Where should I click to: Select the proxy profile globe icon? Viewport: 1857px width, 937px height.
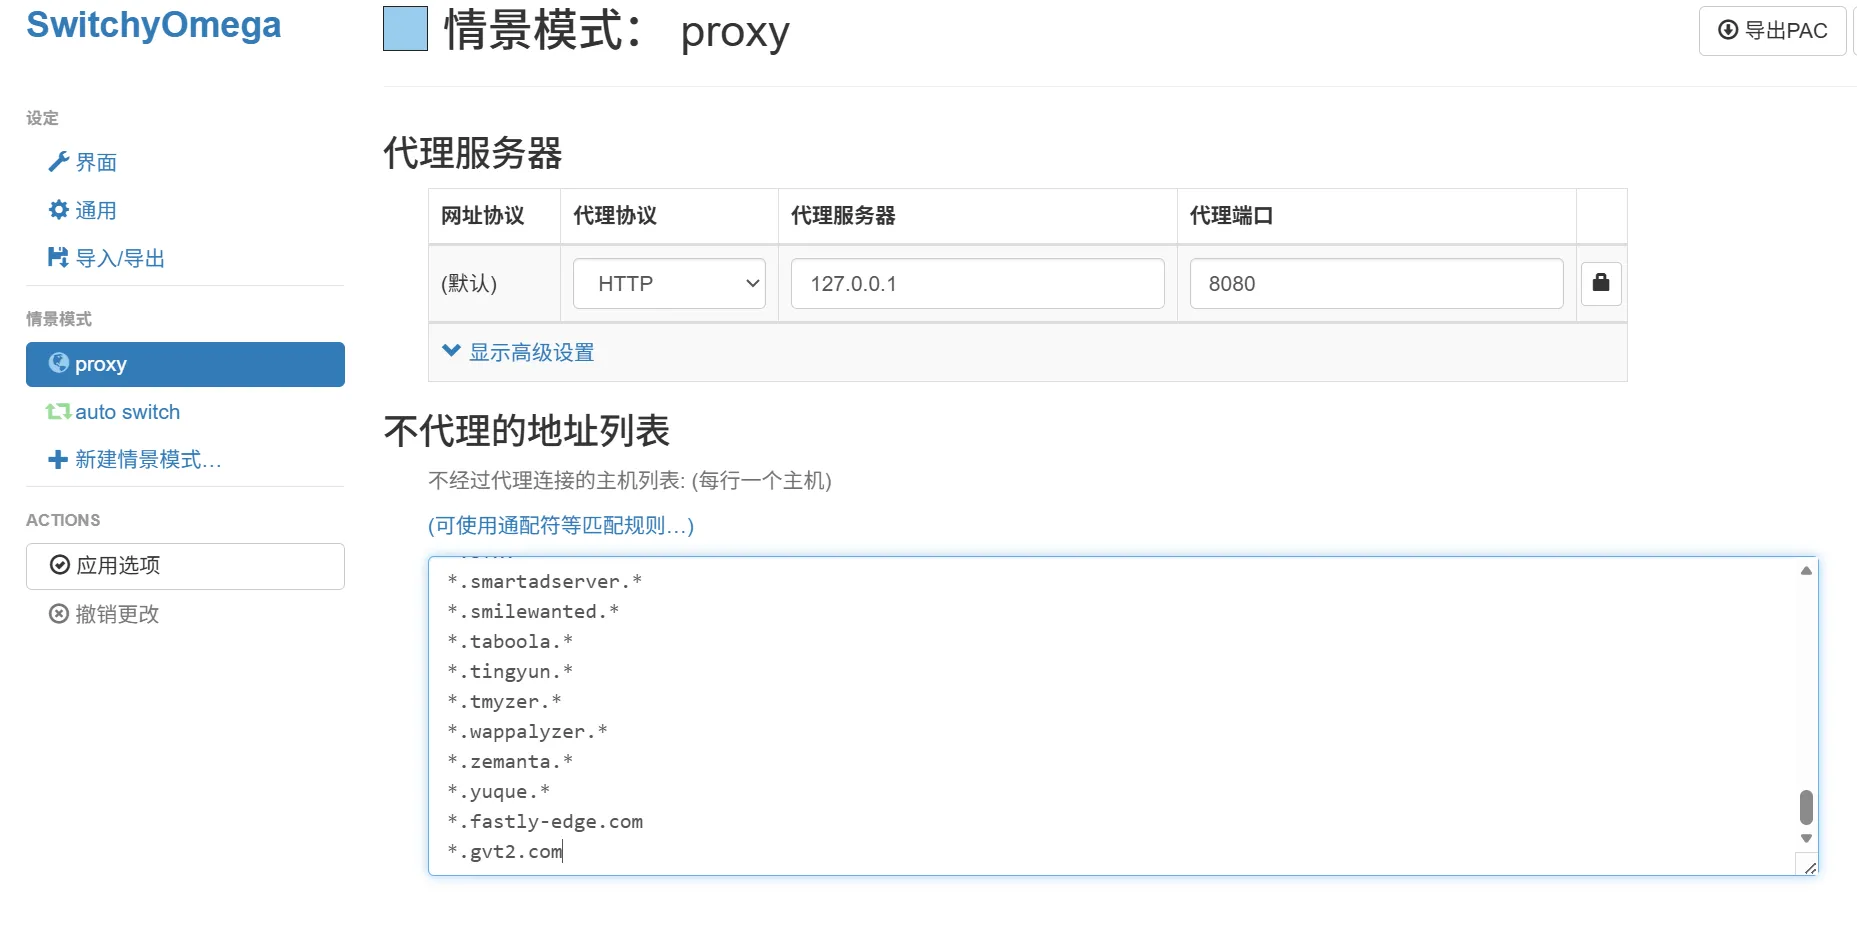point(58,364)
